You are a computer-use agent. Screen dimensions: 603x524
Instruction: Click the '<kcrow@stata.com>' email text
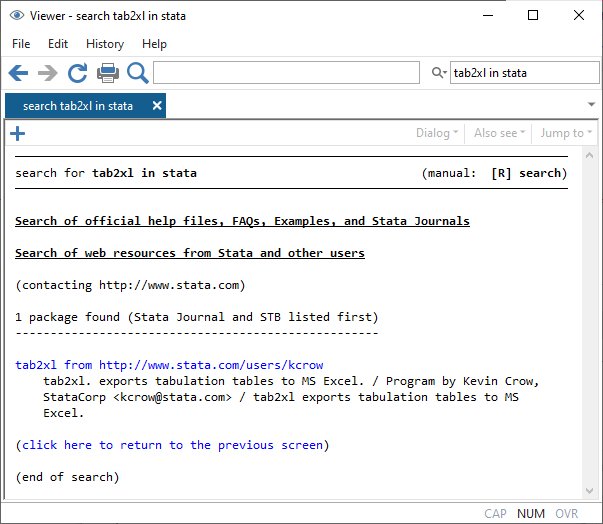coord(172,397)
